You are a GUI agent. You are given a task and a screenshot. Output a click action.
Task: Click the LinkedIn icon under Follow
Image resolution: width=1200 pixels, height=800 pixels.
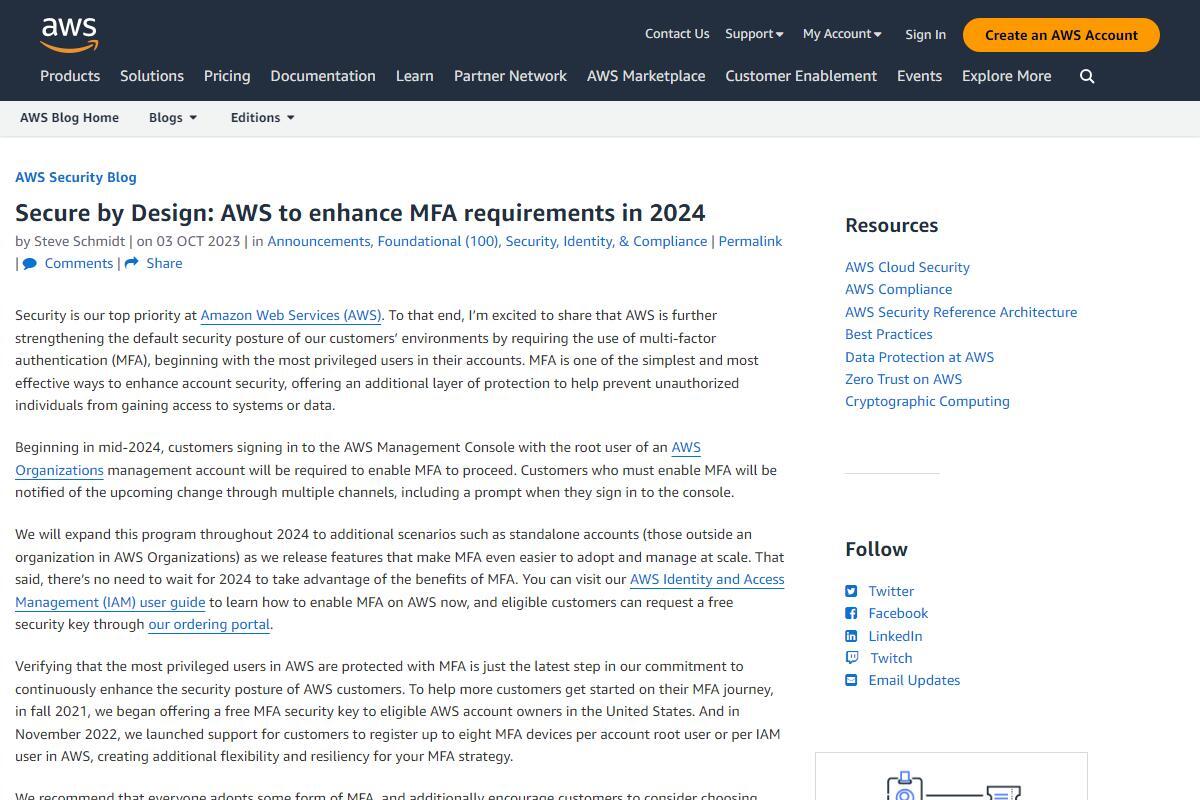(x=851, y=636)
